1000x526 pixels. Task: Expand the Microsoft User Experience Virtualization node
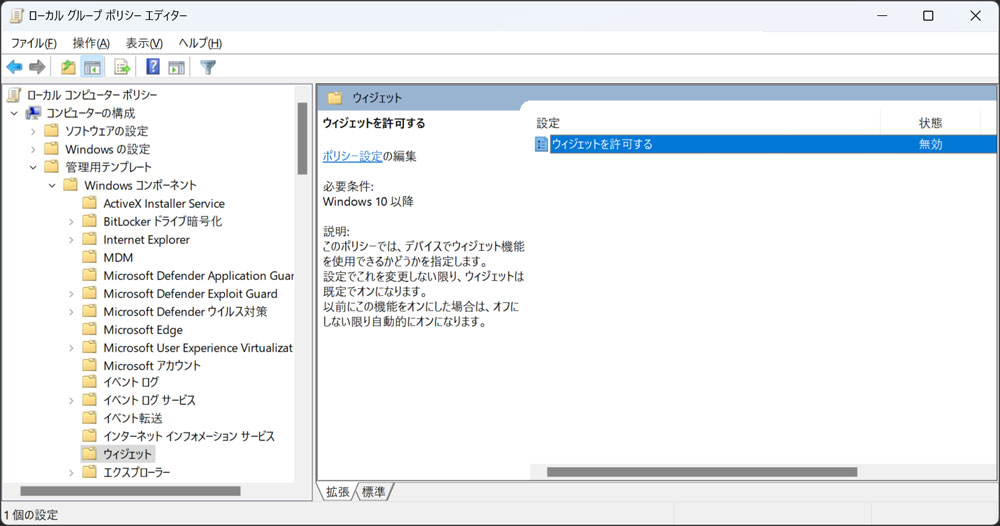(71, 348)
